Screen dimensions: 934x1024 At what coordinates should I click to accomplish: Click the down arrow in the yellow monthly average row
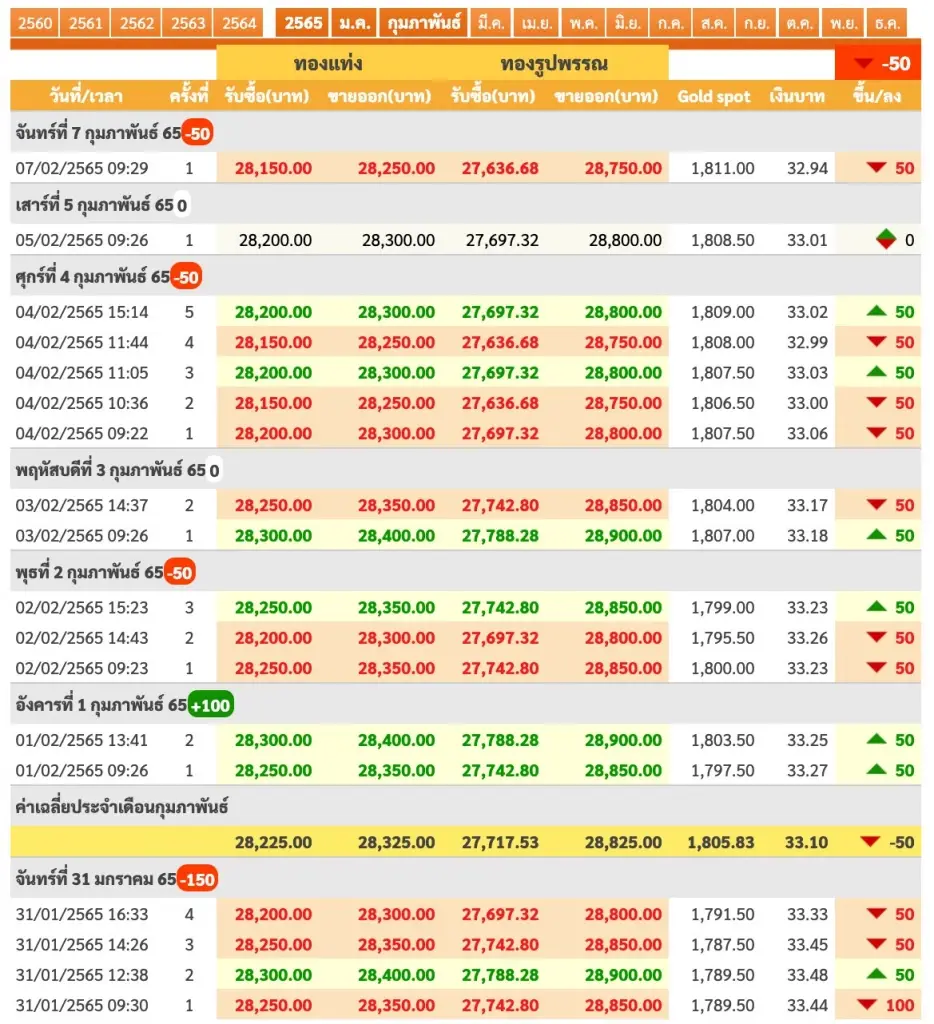[870, 842]
